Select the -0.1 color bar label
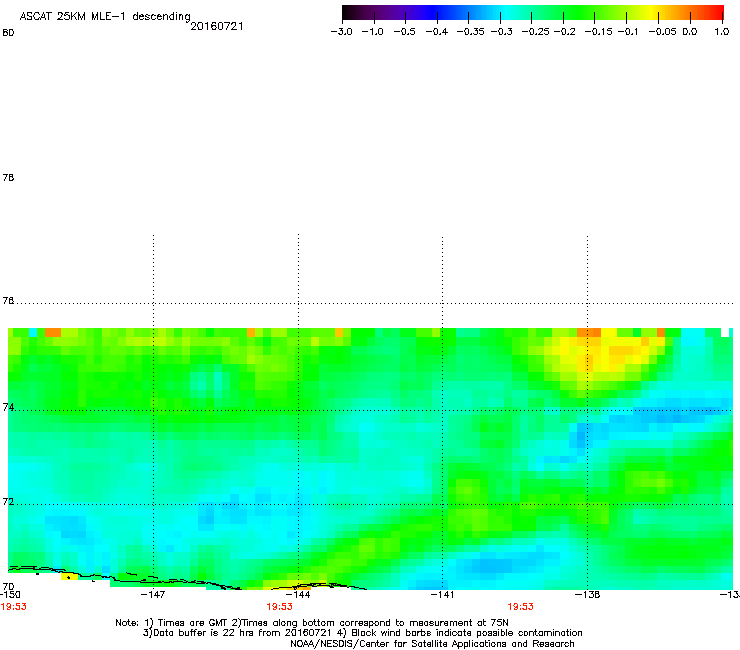 coord(627,32)
